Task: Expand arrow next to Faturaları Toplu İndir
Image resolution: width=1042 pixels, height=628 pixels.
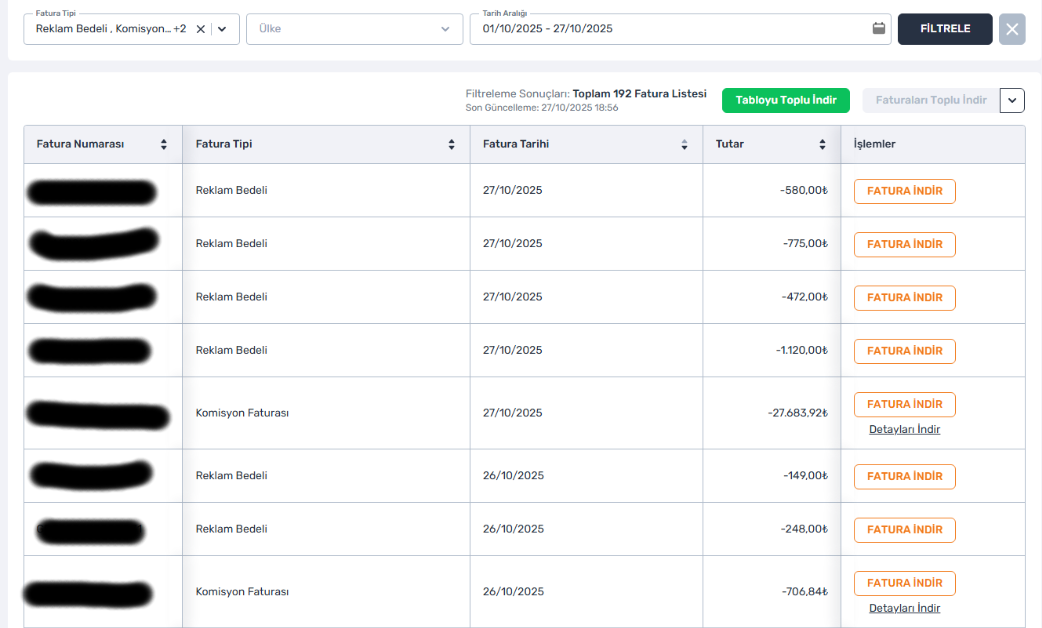Action: pyautogui.click(x=1012, y=100)
